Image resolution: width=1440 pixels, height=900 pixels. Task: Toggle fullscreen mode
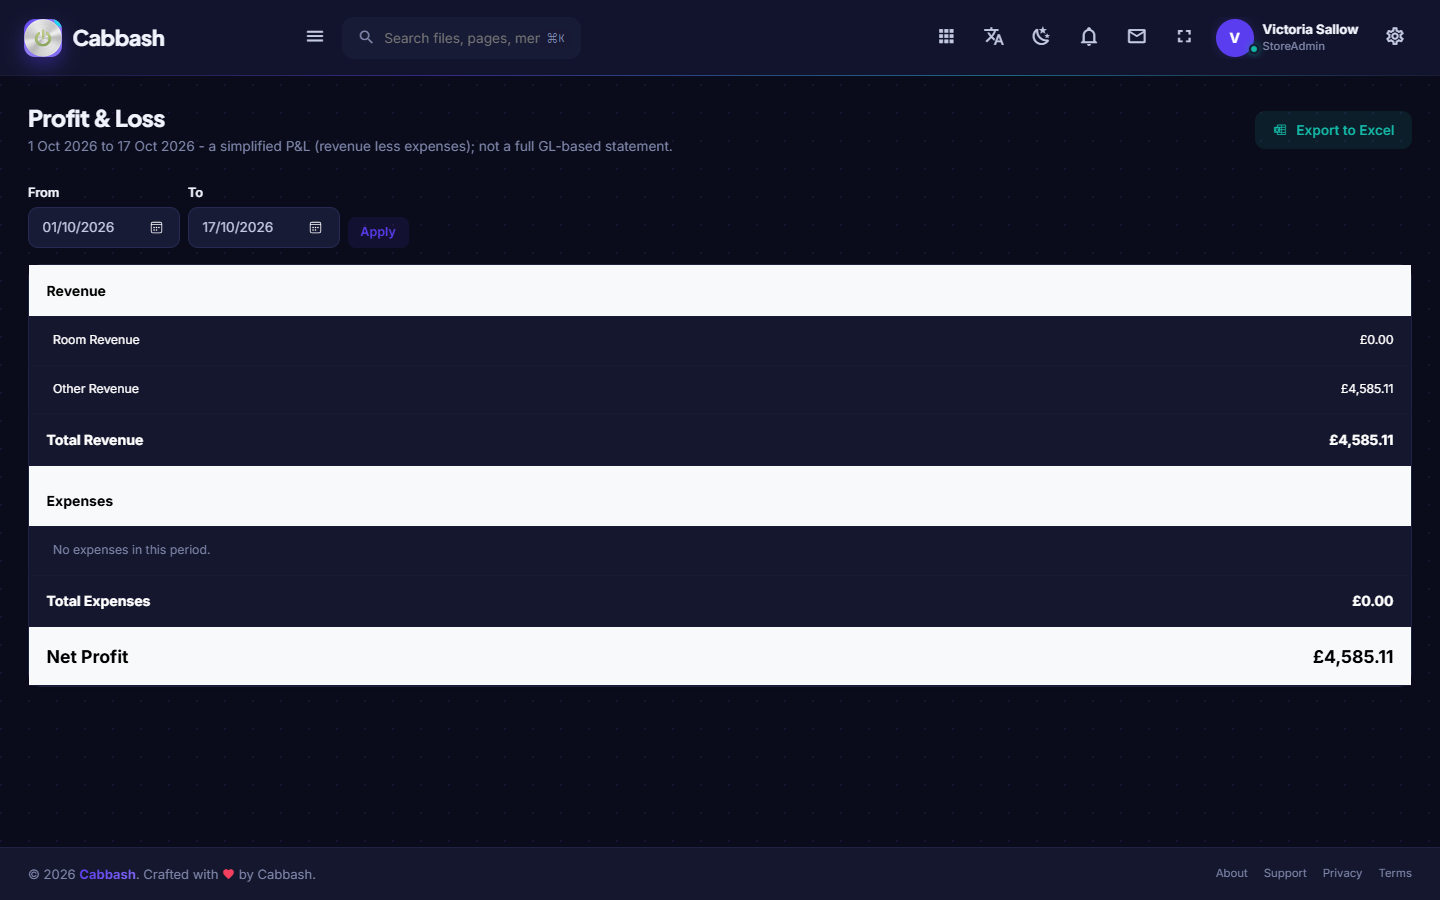click(1184, 37)
